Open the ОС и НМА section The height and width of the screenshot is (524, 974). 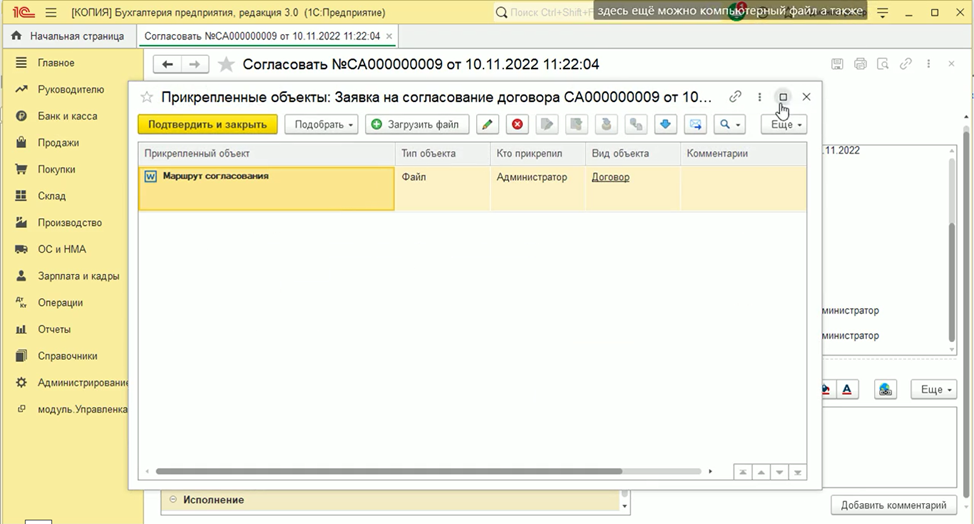pyautogui.click(x=61, y=250)
